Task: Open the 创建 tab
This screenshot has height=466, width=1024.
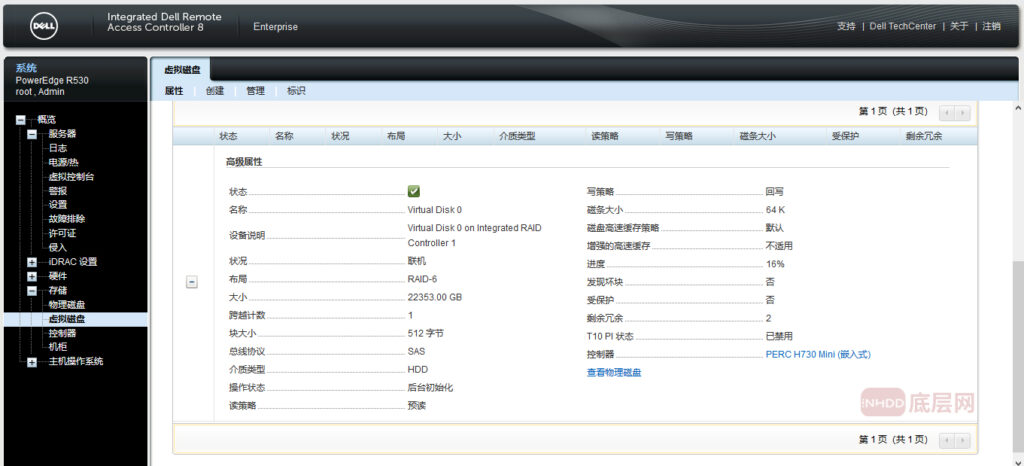Action: pyautogui.click(x=214, y=91)
